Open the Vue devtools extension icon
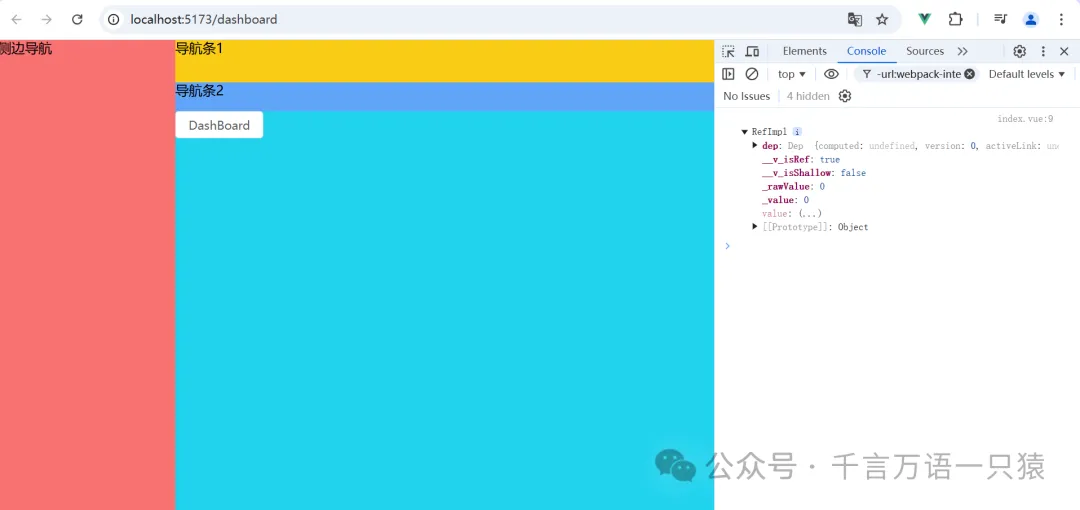1080x510 pixels. [925, 19]
